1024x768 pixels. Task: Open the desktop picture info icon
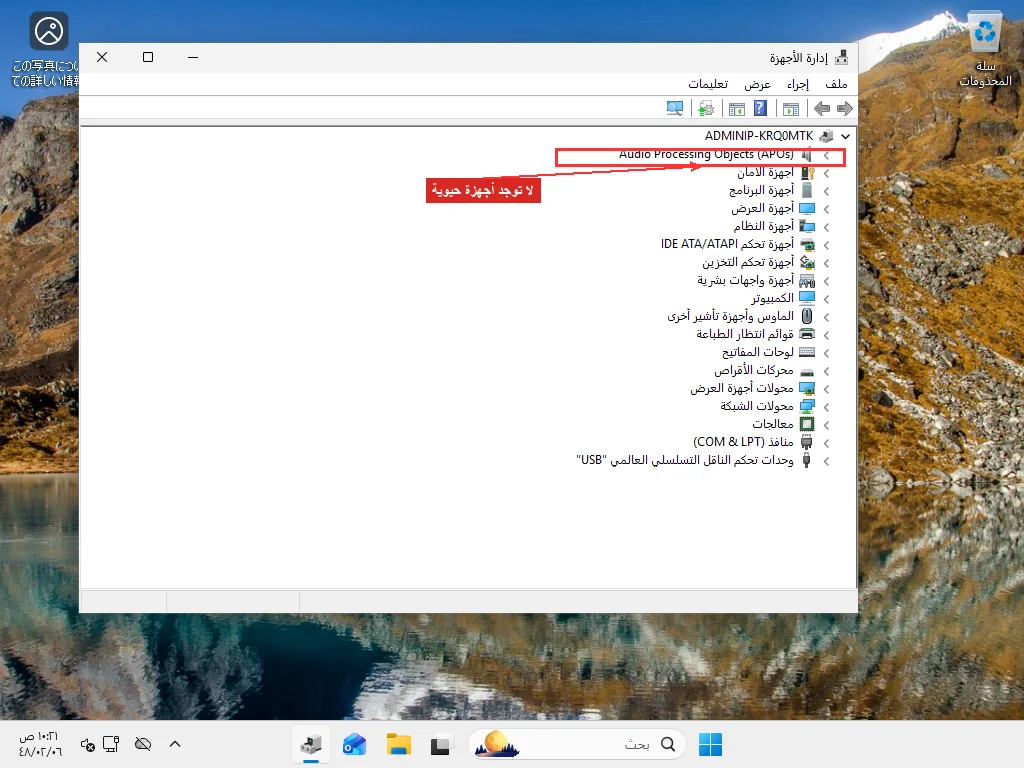coord(48,49)
